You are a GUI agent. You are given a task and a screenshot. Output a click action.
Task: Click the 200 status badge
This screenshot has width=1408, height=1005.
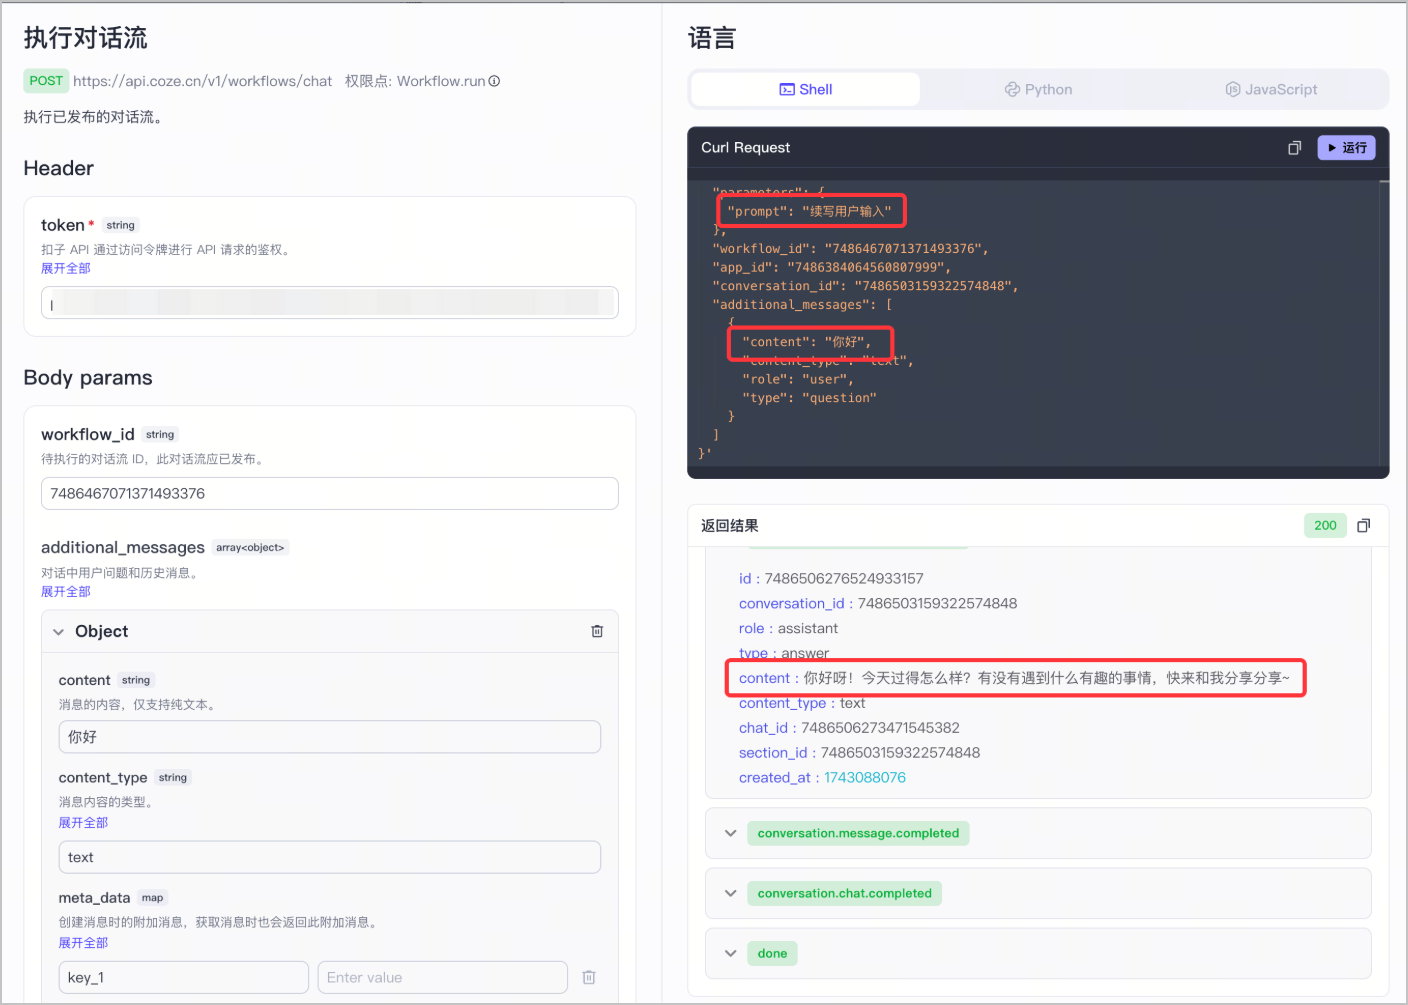coord(1325,525)
